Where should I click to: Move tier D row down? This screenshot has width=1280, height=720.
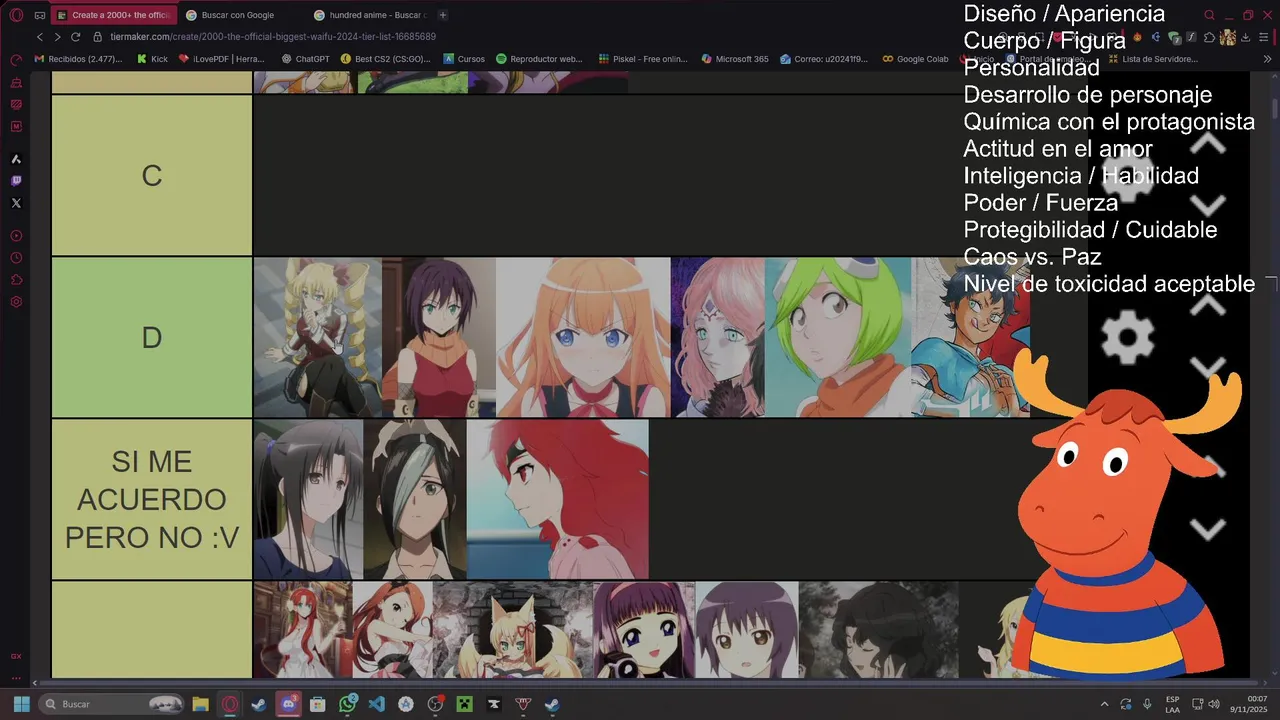tap(1208, 368)
